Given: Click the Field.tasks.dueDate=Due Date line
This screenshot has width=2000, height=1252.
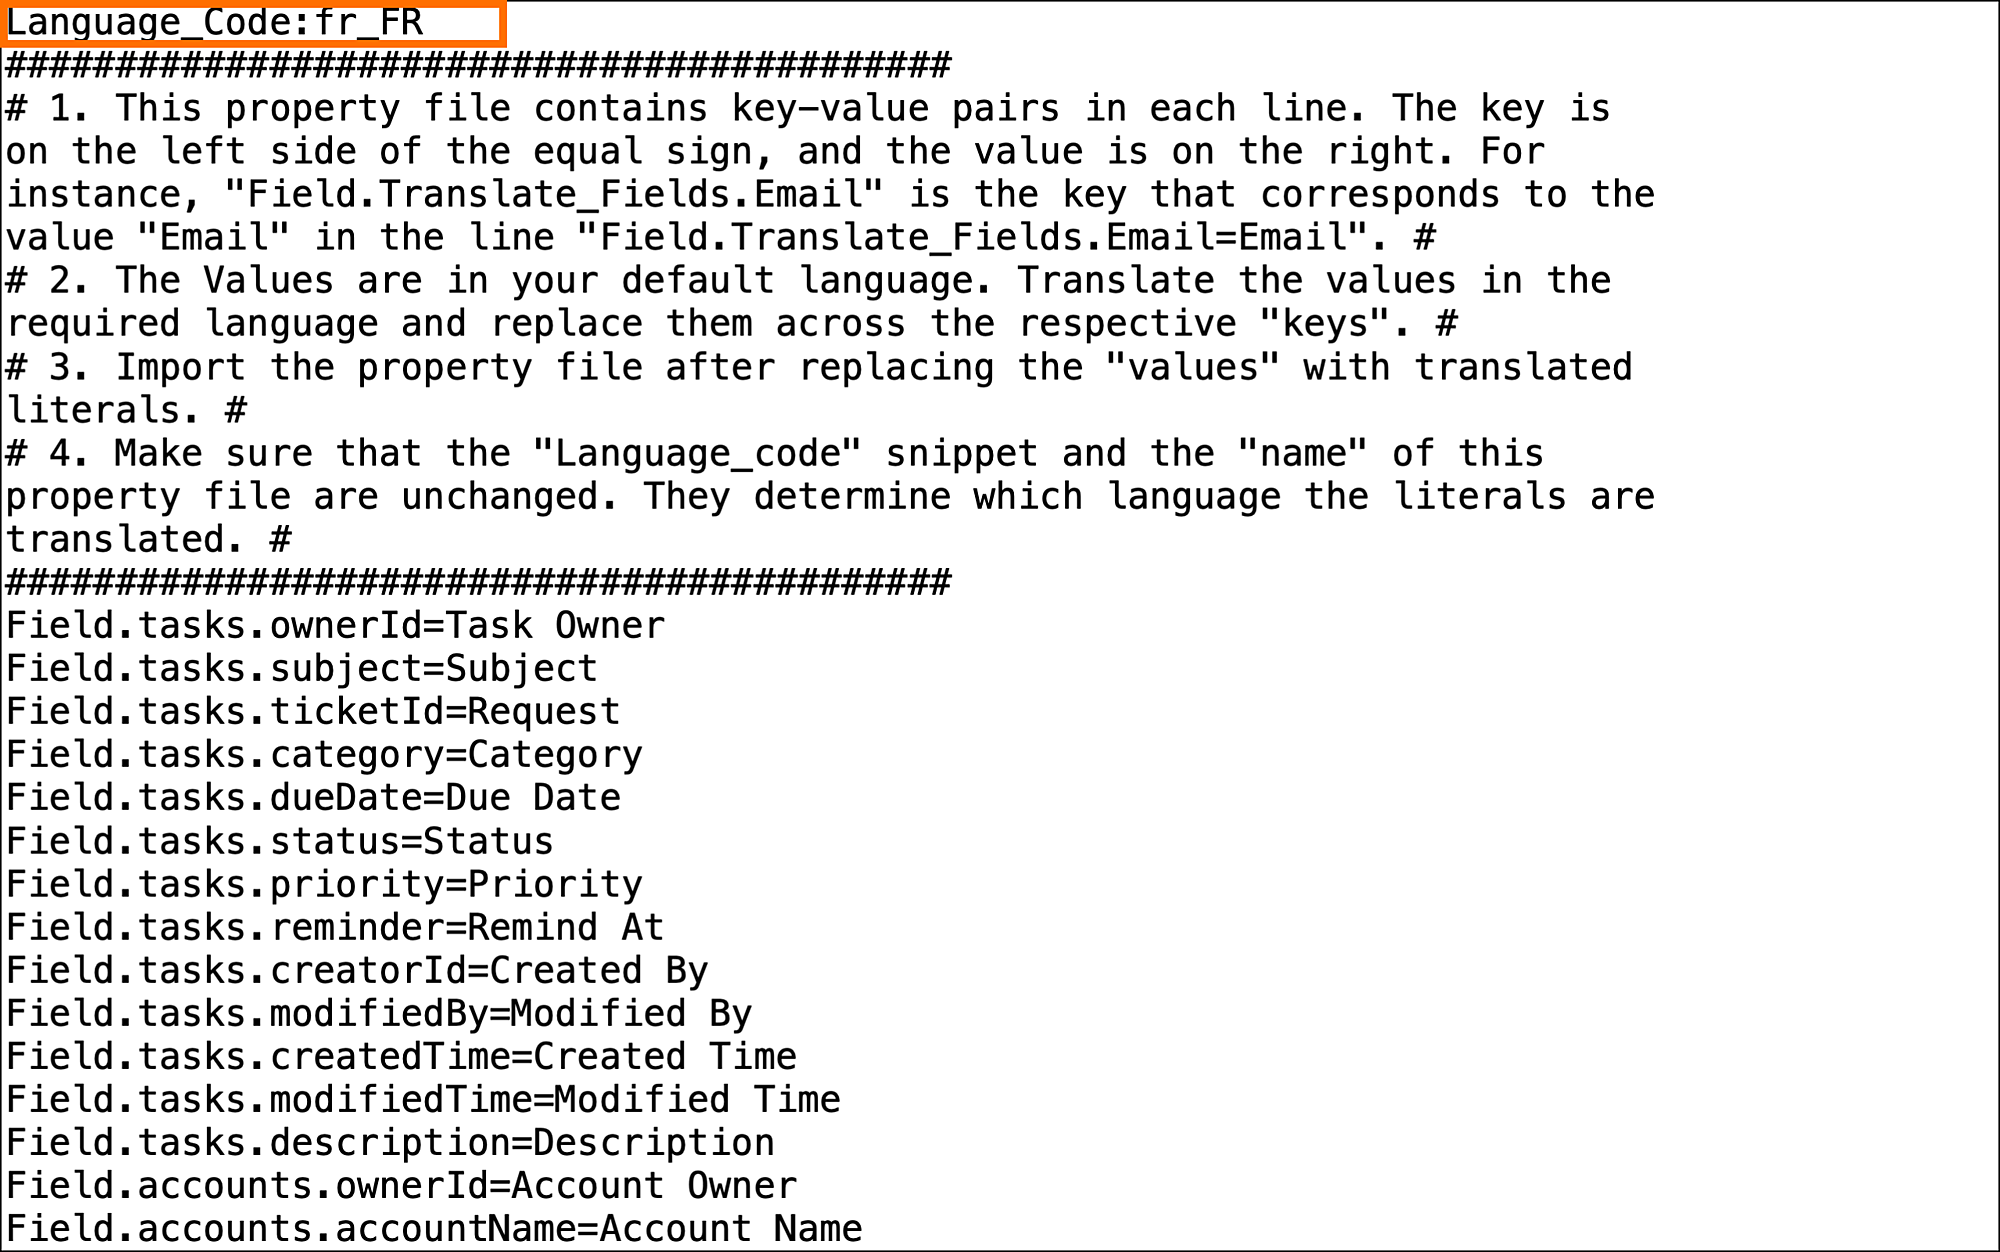Looking at the screenshot, I should (313, 798).
